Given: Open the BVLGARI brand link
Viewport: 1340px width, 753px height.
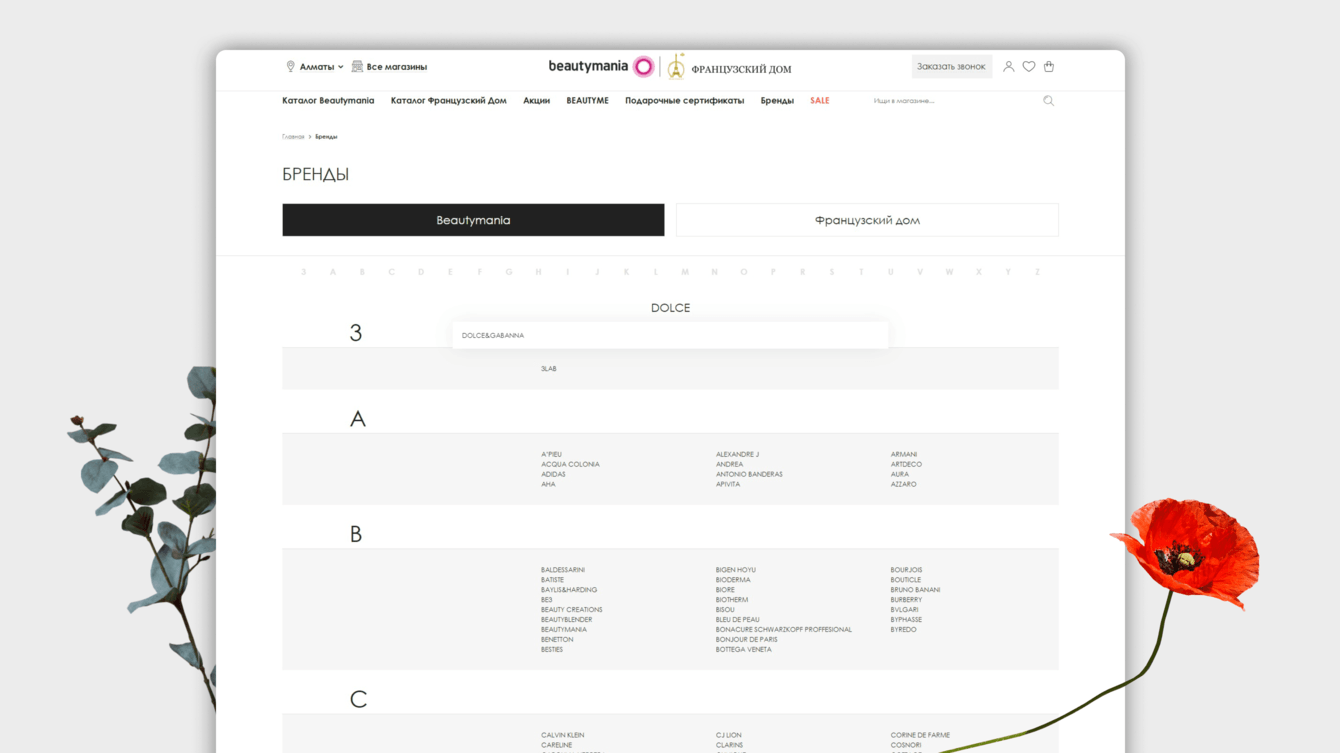Looking at the screenshot, I should (905, 610).
